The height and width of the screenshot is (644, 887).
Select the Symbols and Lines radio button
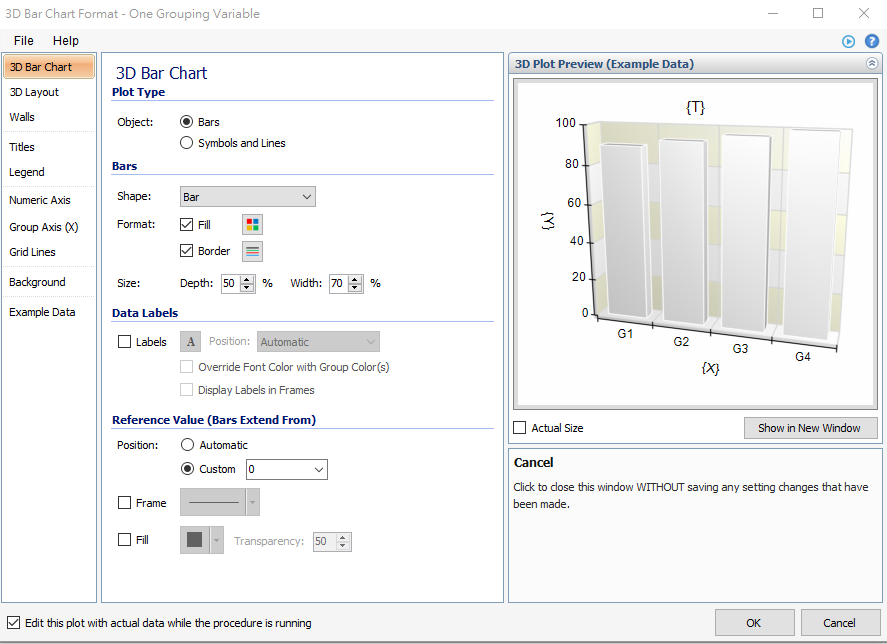(x=186, y=143)
